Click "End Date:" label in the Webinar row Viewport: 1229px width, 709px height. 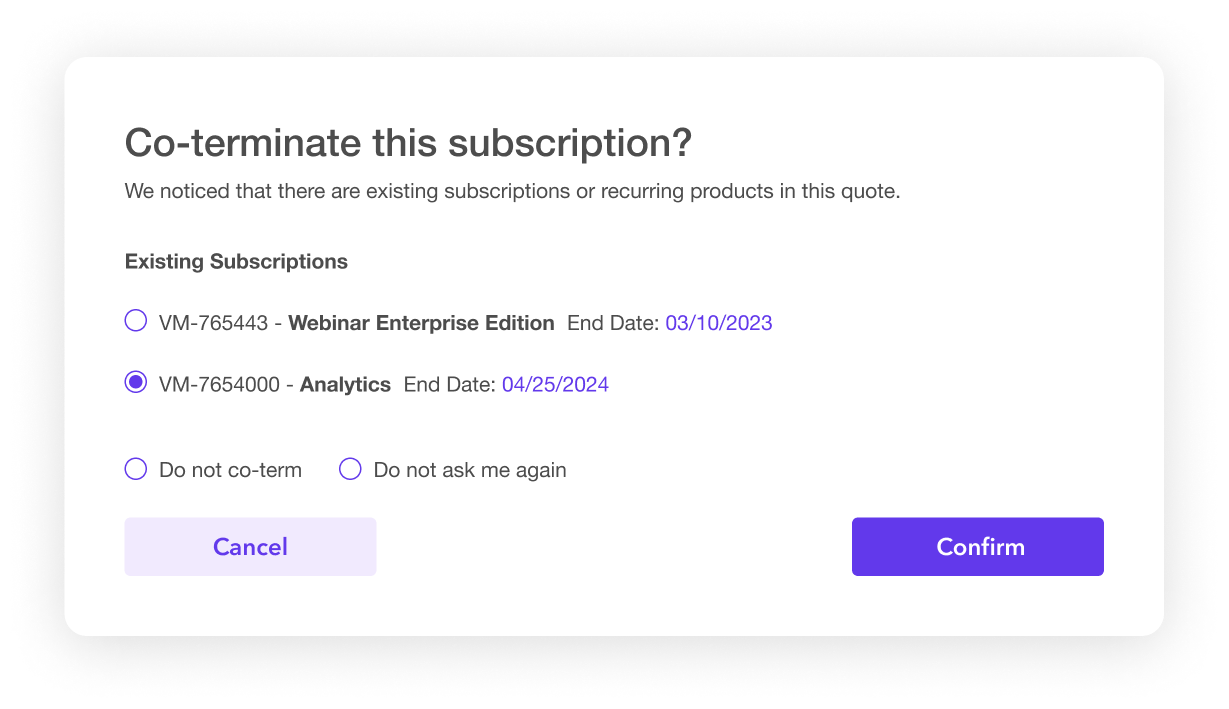[x=613, y=323]
